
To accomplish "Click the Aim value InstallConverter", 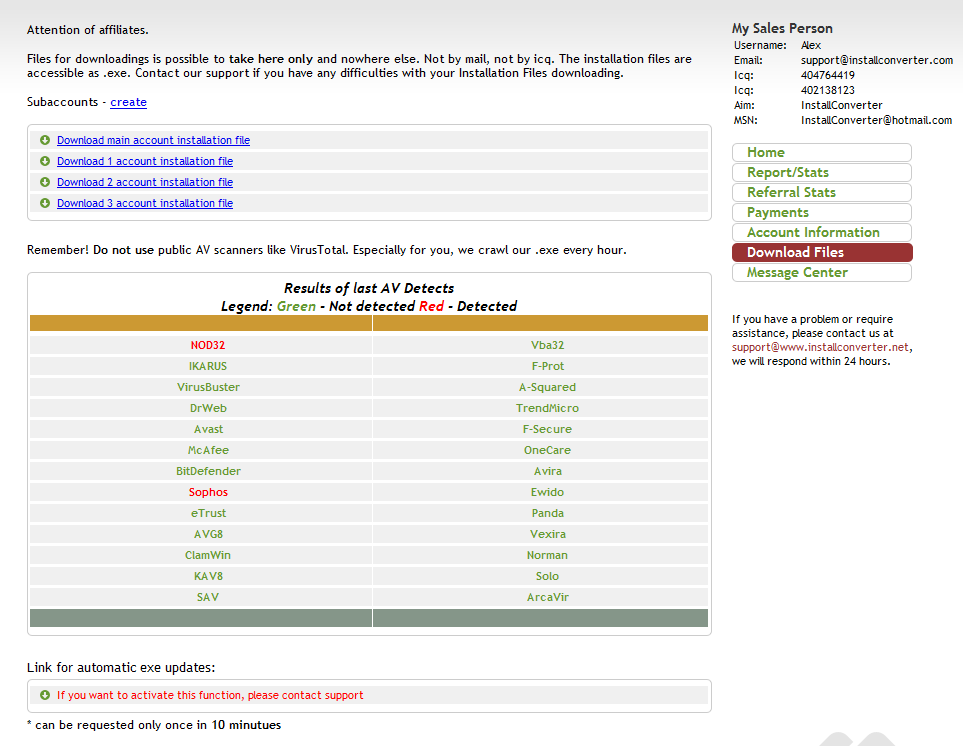I will (841, 105).
